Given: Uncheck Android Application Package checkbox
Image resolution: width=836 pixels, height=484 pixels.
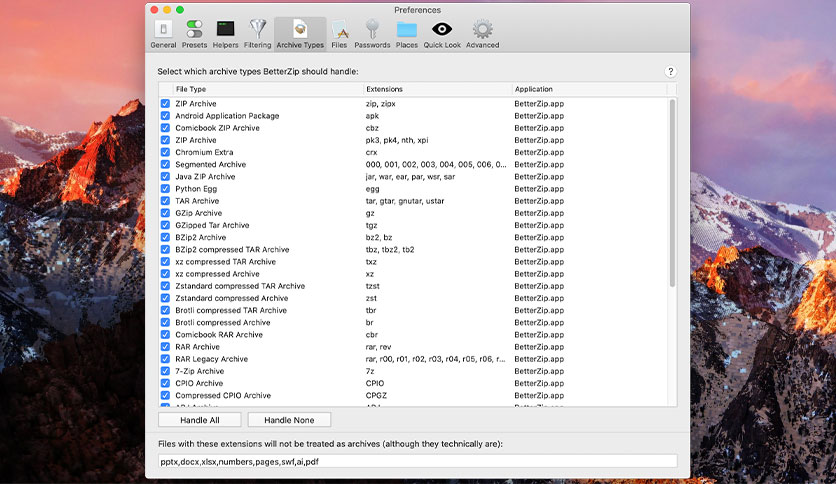Looking at the screenshot, I should 165,116.
